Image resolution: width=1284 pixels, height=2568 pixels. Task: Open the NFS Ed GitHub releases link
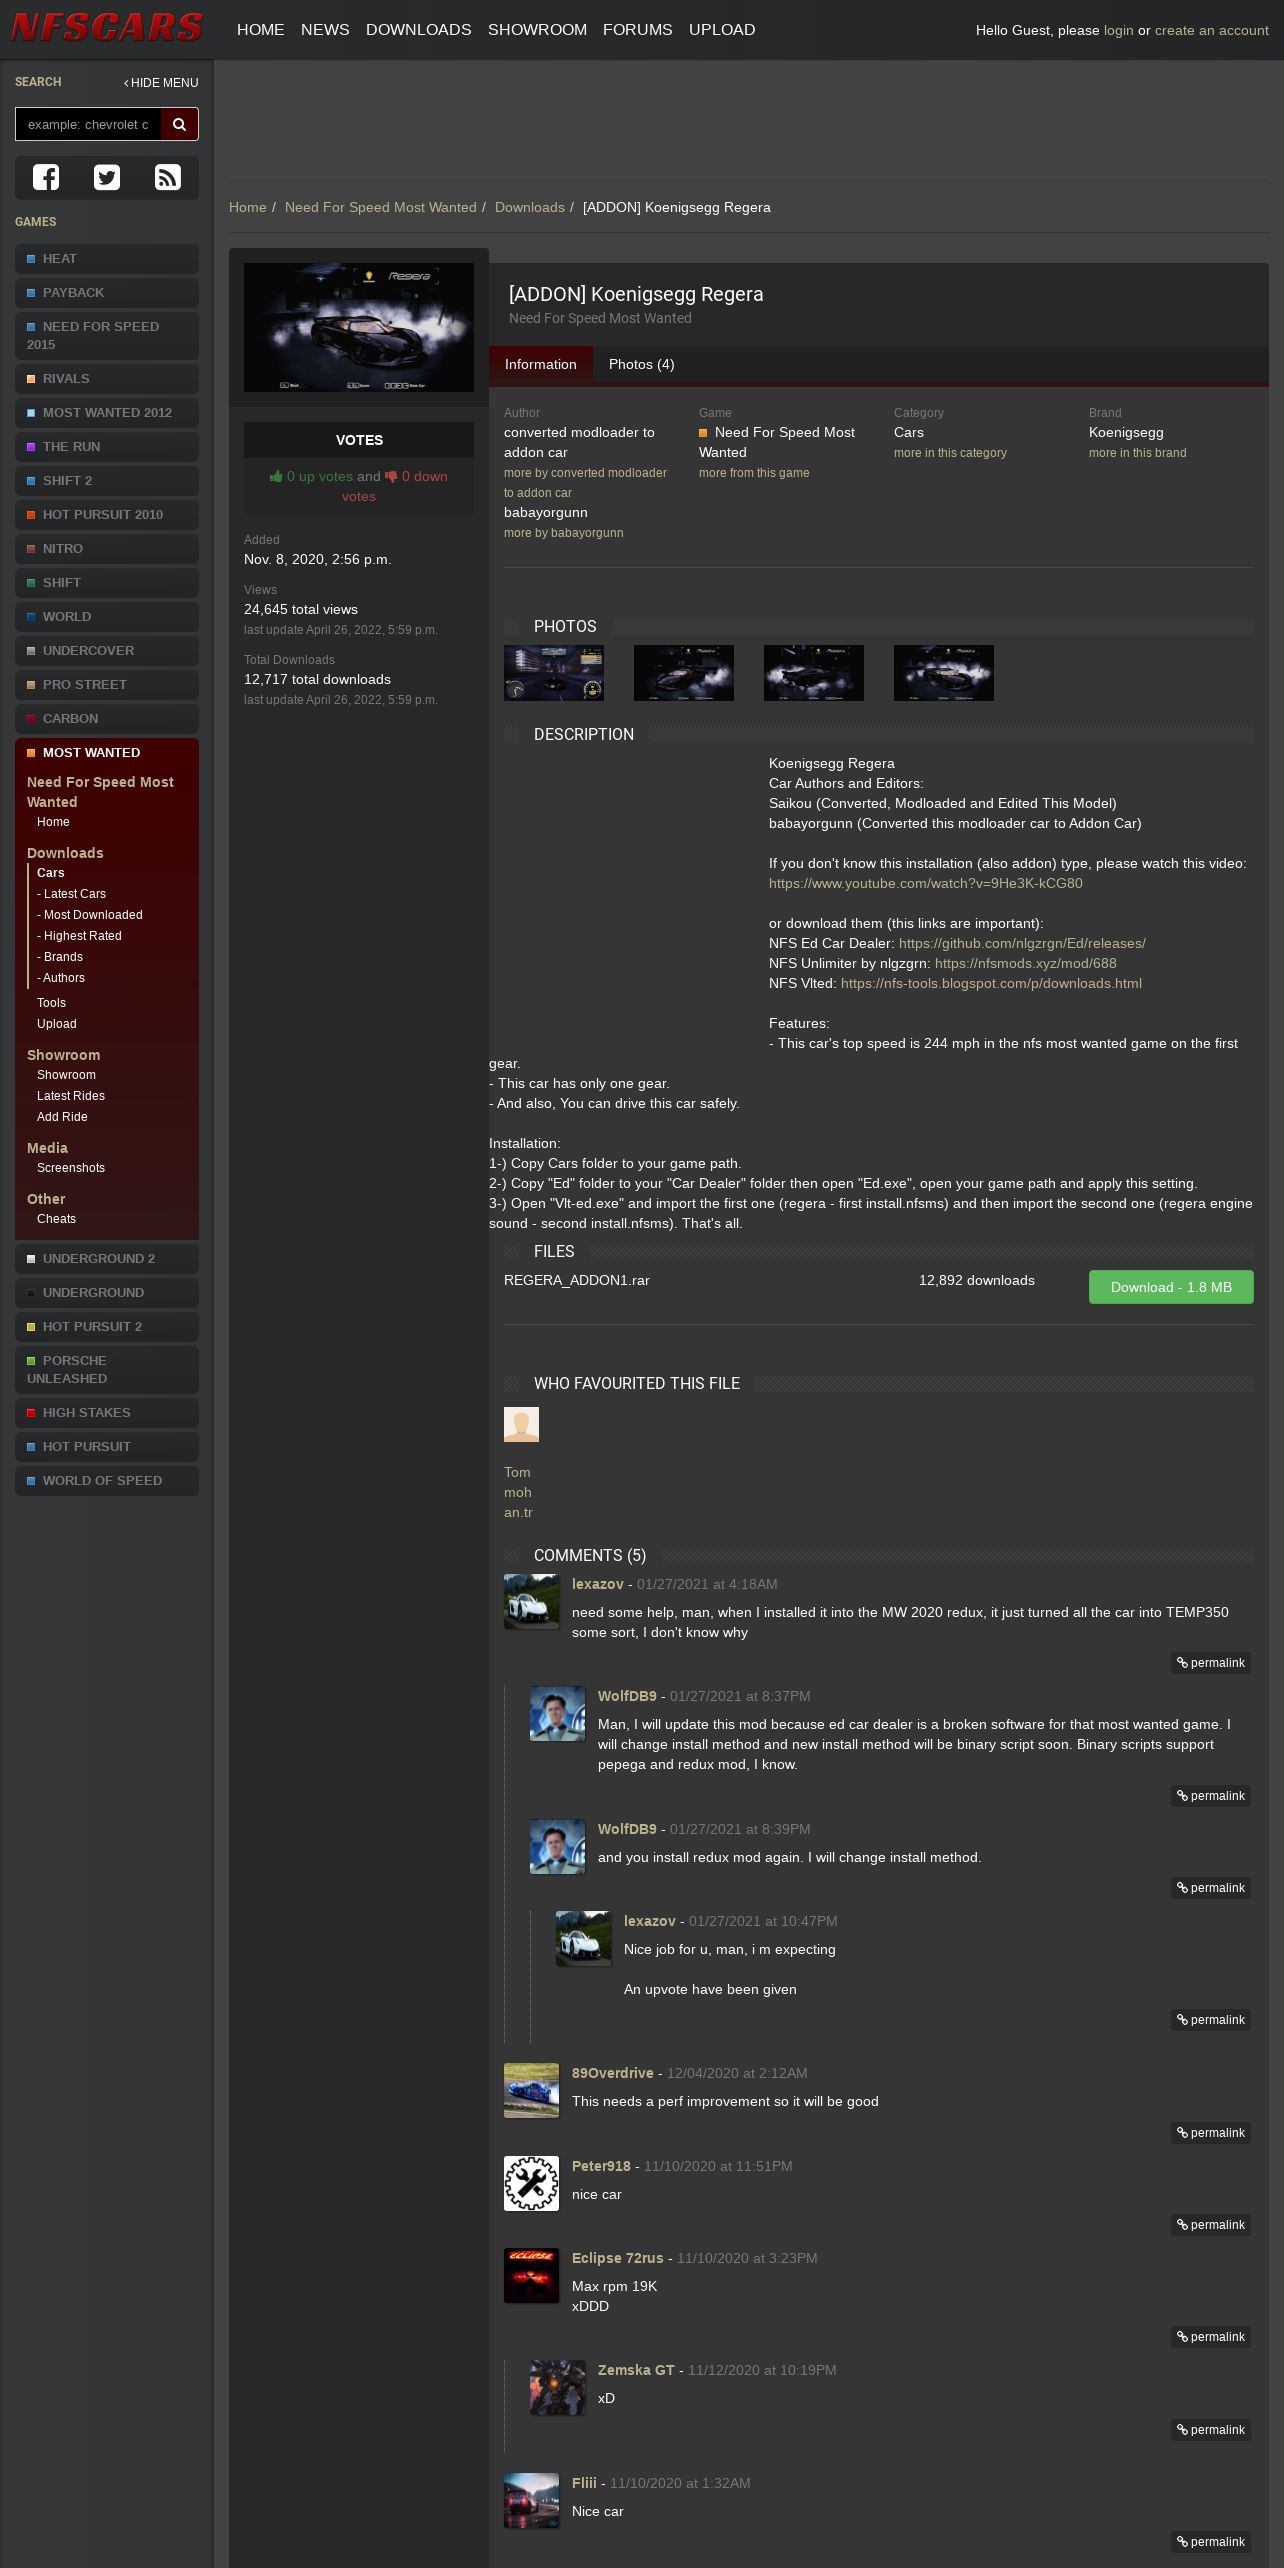1022,944
